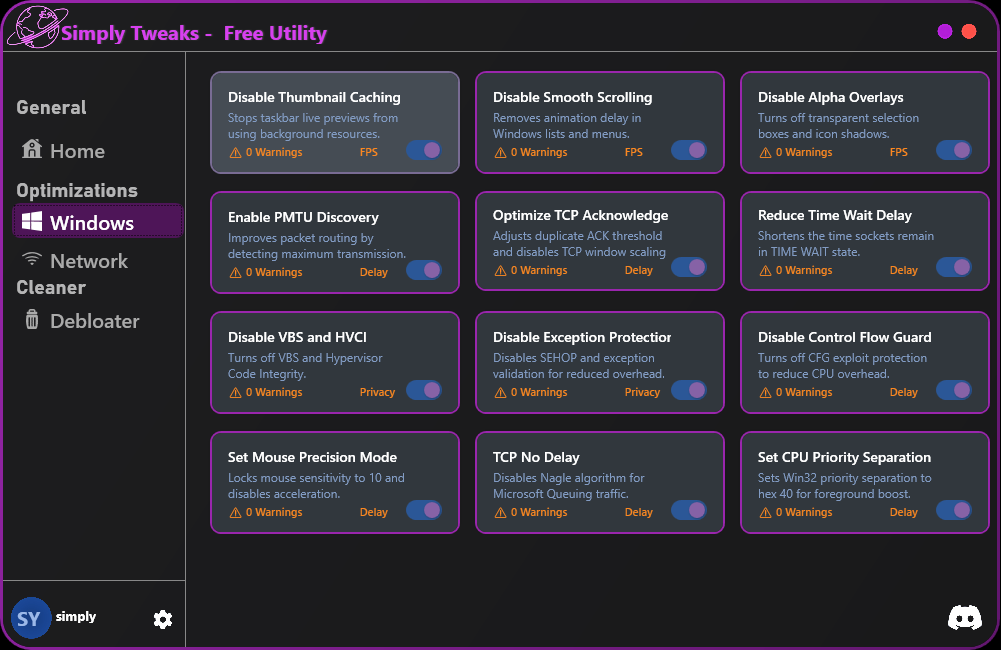
Task: Toggle Disable Smooth Scrolling switch
Action: [689, 150]
